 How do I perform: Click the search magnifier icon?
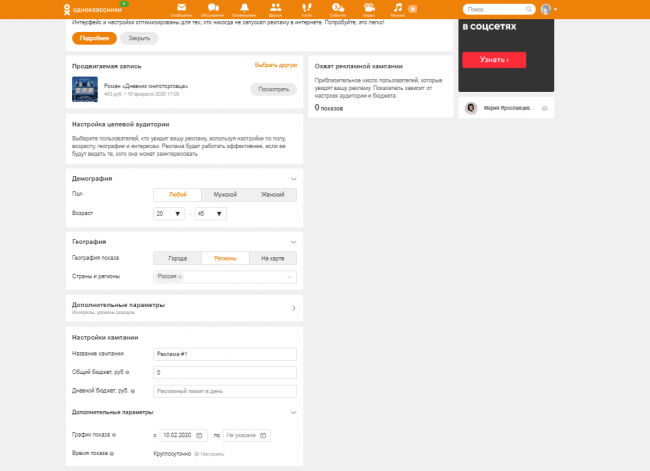(529, 9)
